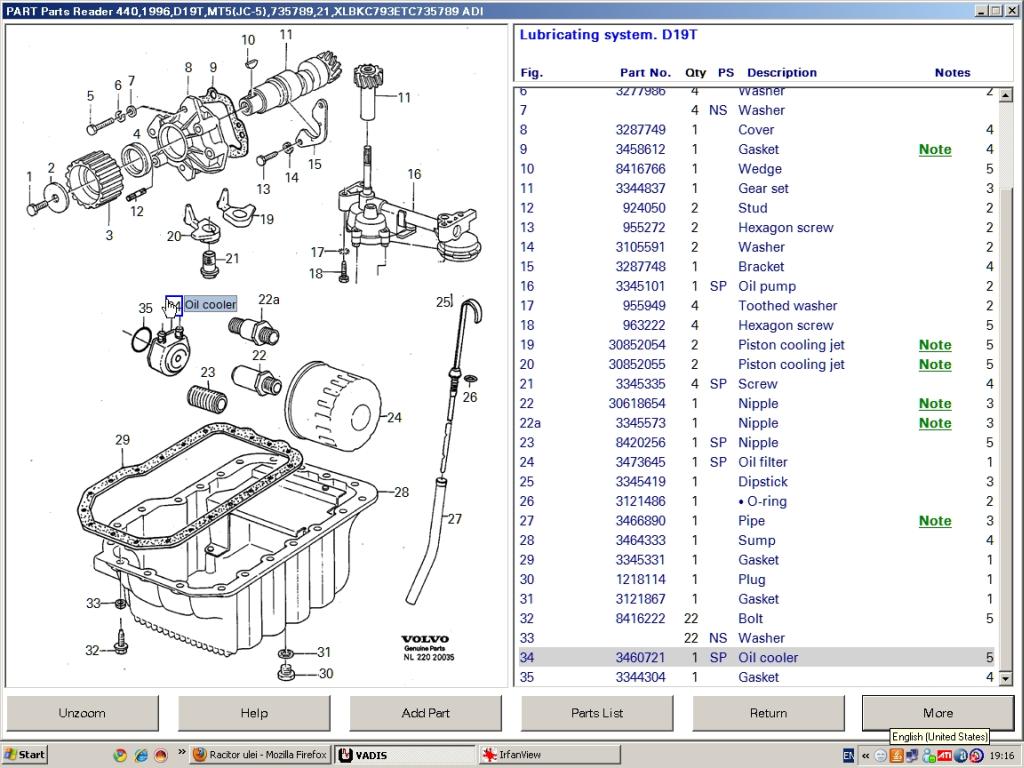Select the Oil filter row
The height and width of the screenshot is (768, 1024).
point(756,462)
